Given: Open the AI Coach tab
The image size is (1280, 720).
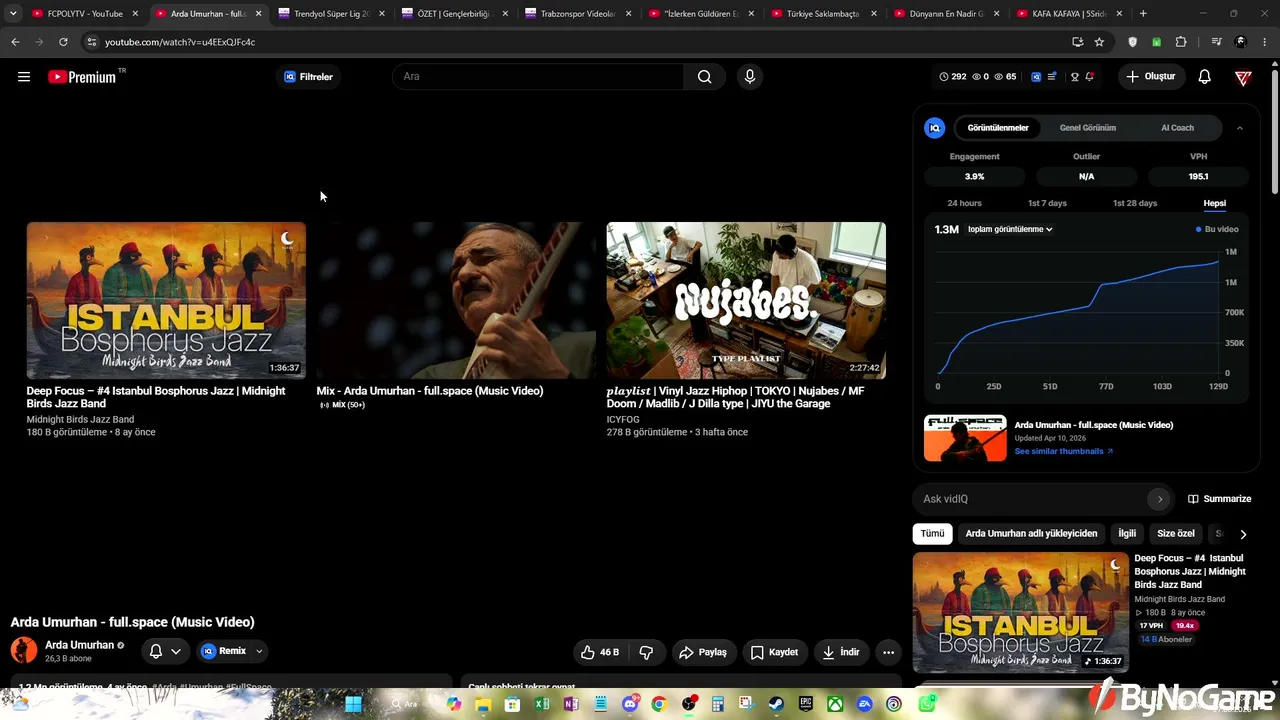Looking at the screenshot, I should point(1177,128).
